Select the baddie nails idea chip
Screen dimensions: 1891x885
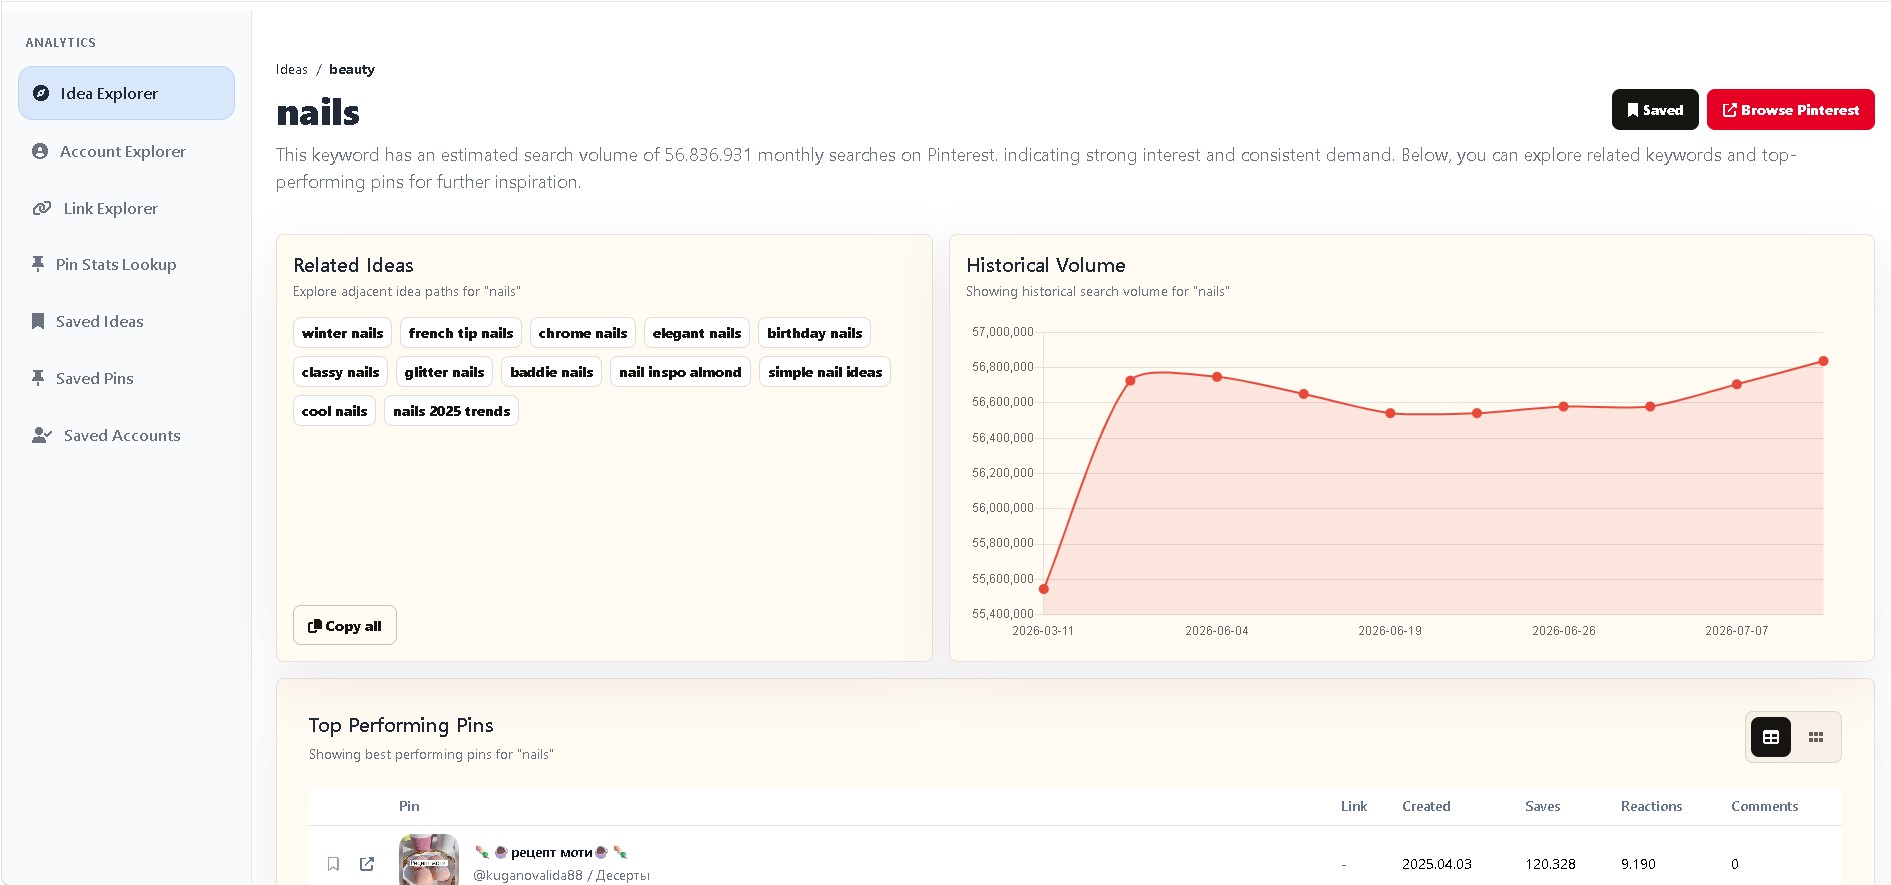coord(551,372)
